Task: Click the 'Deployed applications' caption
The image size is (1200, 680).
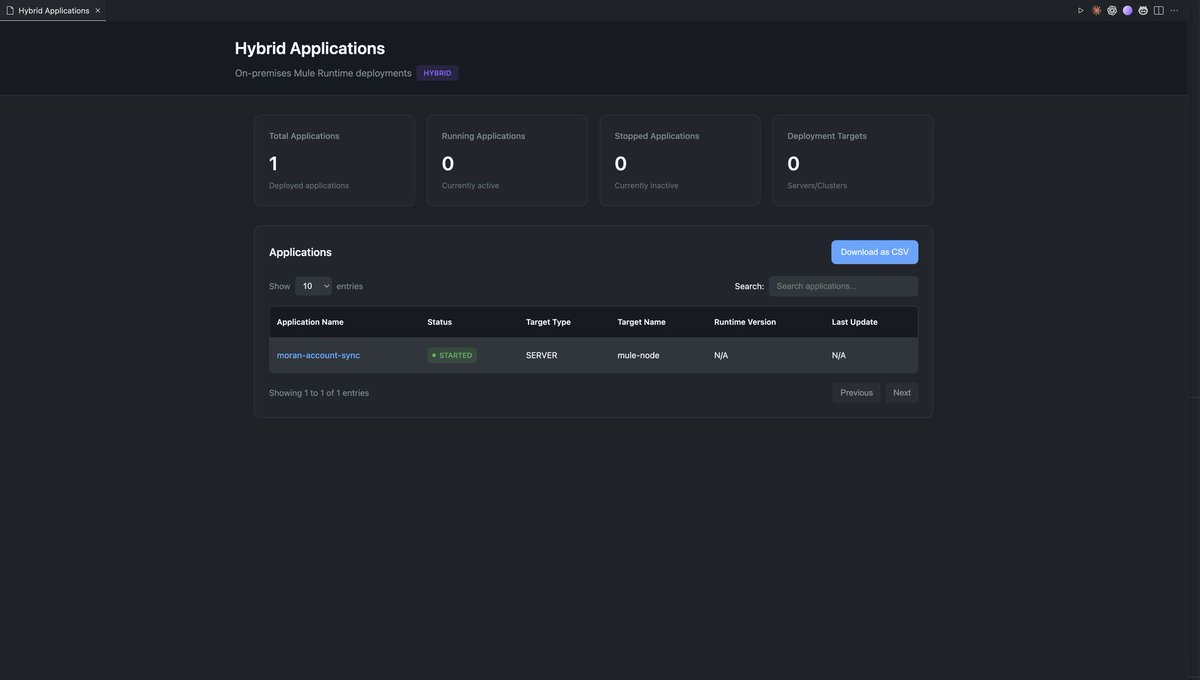Action: pos(309,185)
